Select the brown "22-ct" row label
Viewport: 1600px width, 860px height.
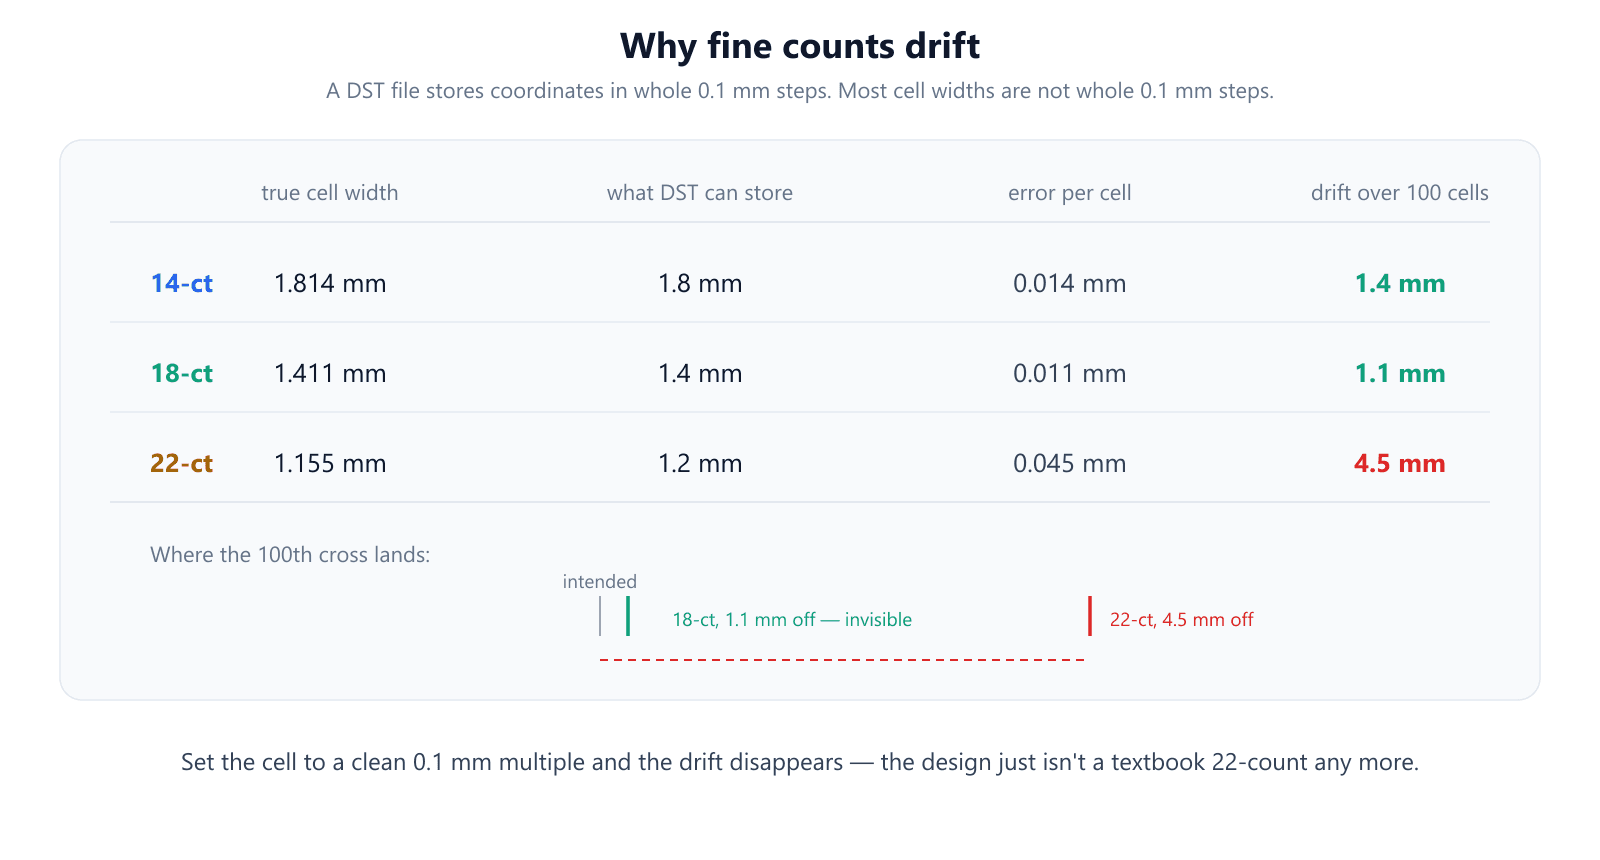[182, 464]
